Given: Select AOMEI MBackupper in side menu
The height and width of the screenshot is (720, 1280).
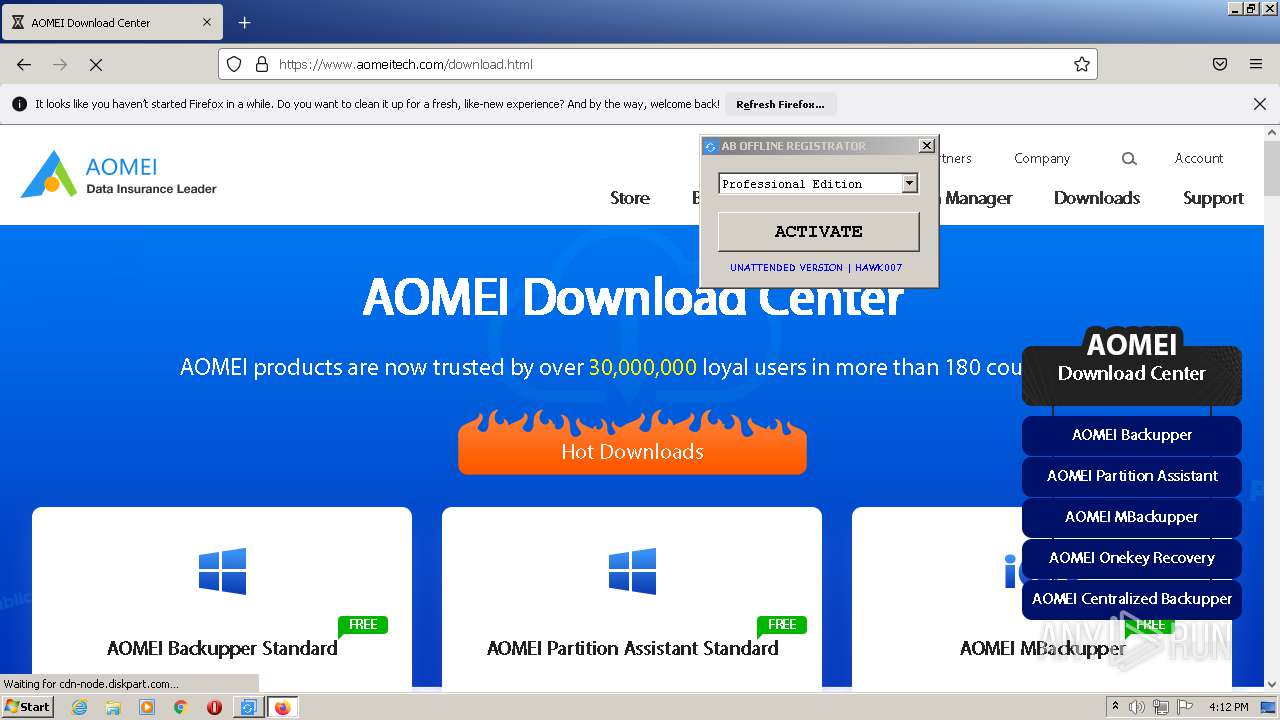Looking at the screenshot, I should [1132, 517].
